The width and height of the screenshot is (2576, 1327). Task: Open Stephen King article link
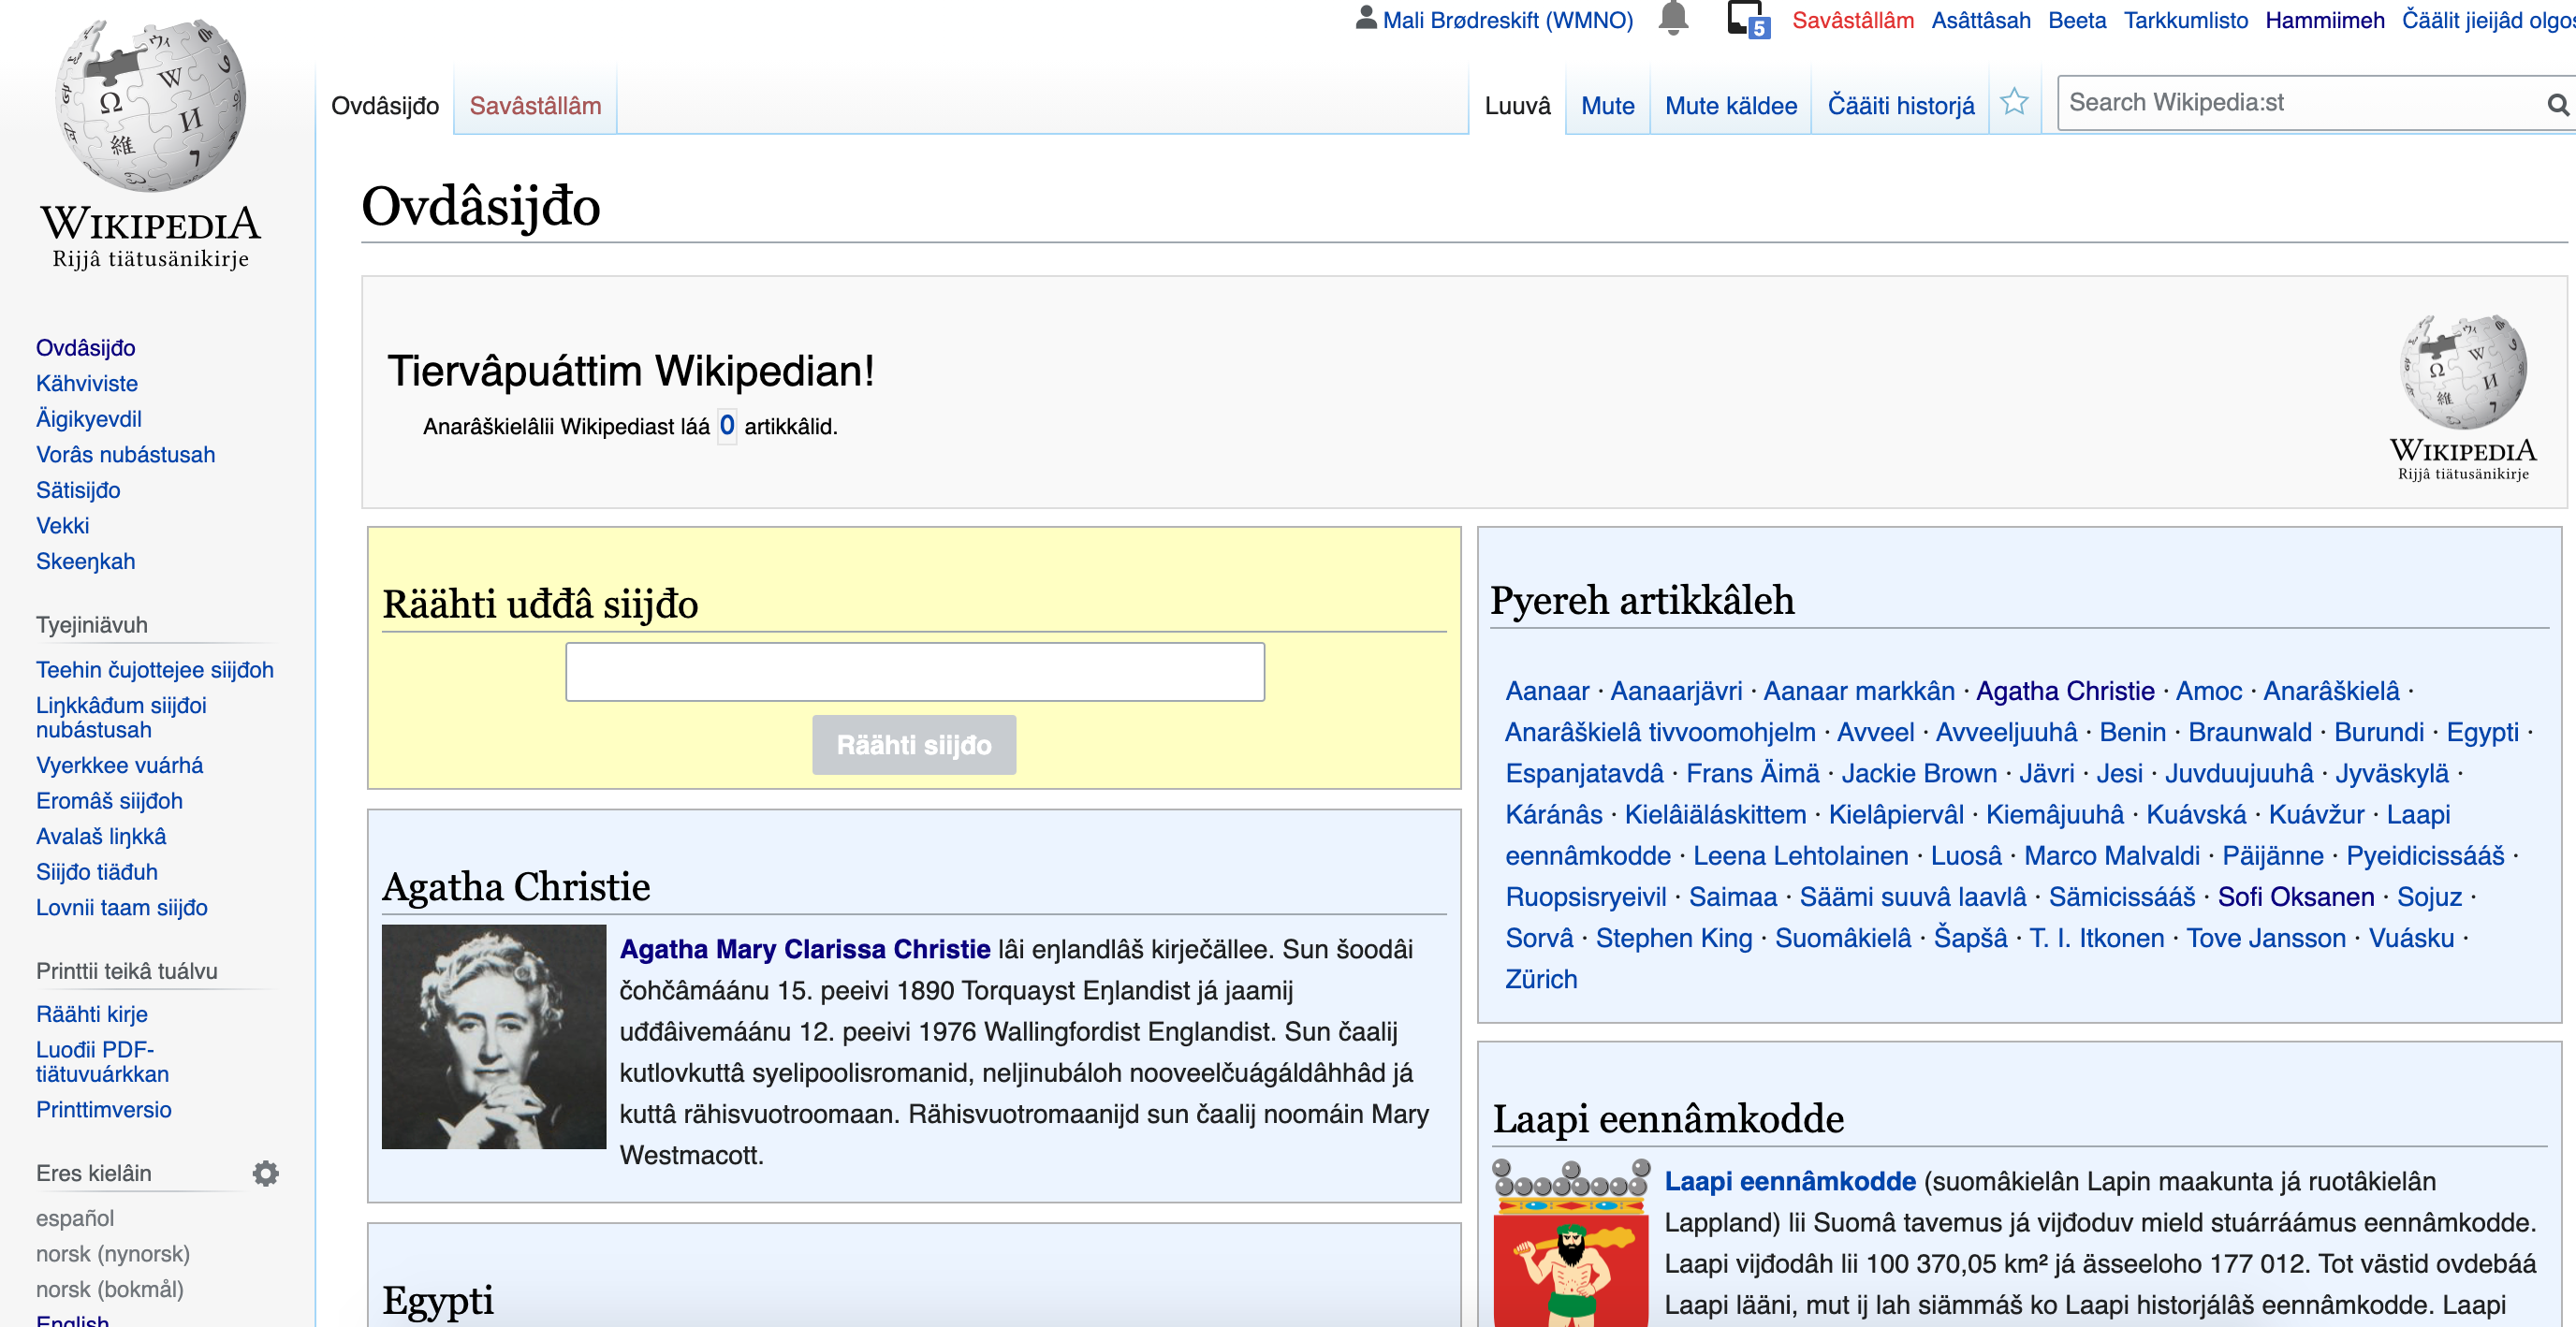(1674, 939)
